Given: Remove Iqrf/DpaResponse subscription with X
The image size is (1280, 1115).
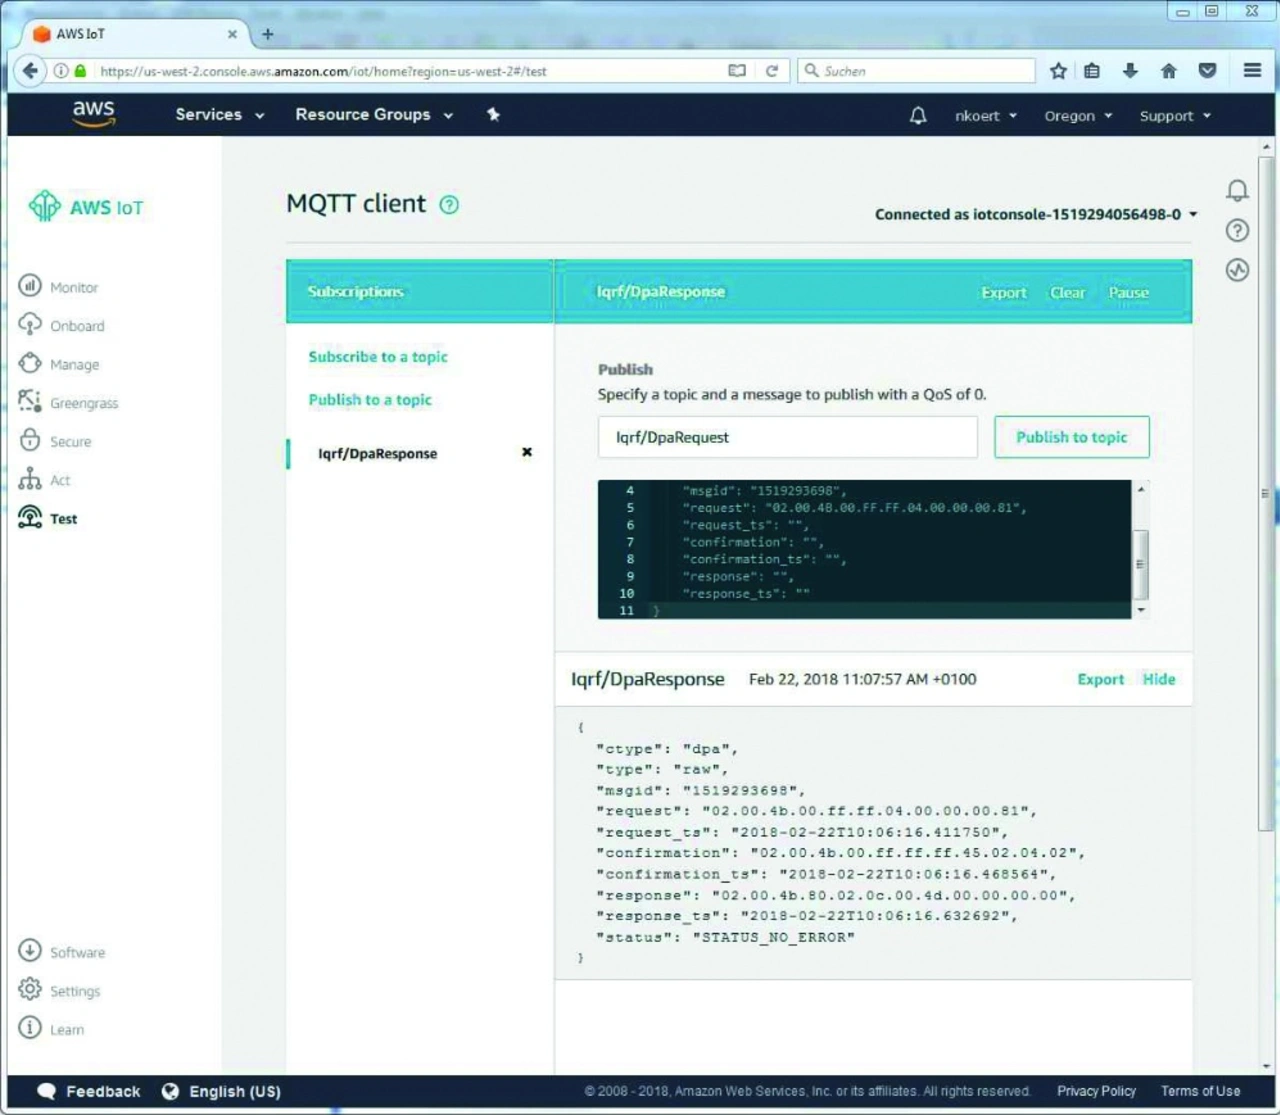Looking at the screenshot, I should point(527,452).
